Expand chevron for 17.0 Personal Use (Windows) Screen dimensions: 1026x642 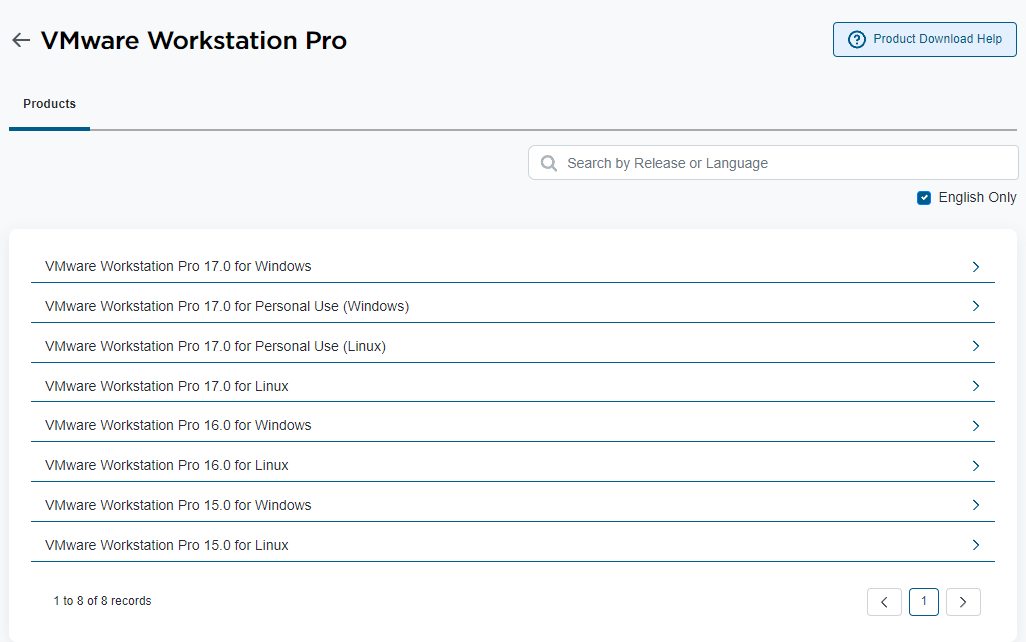976,306
